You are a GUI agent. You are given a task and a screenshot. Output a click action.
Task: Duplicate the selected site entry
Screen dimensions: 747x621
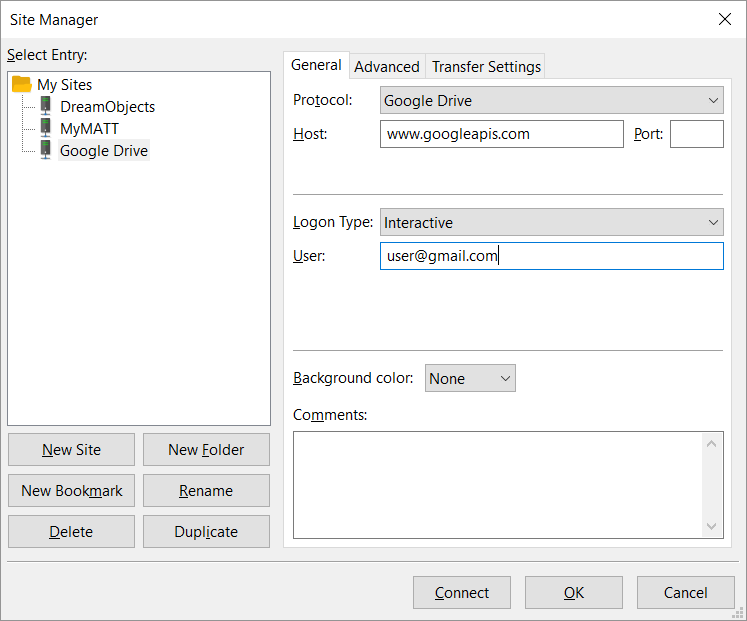coord(206,532)
